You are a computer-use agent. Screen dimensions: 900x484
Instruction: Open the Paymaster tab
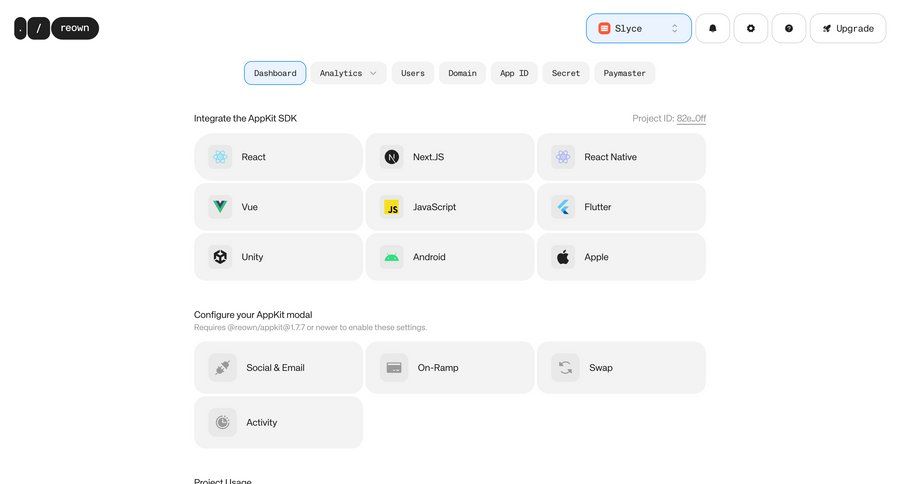[x=624, y=73]
